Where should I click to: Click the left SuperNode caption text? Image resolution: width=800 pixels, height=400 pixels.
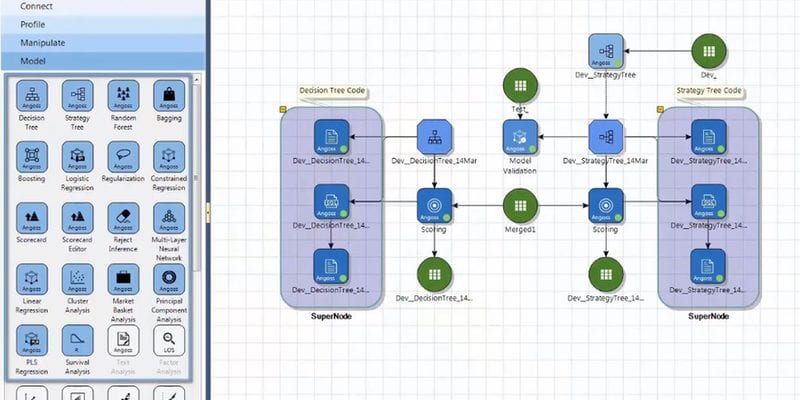point(331,316)
